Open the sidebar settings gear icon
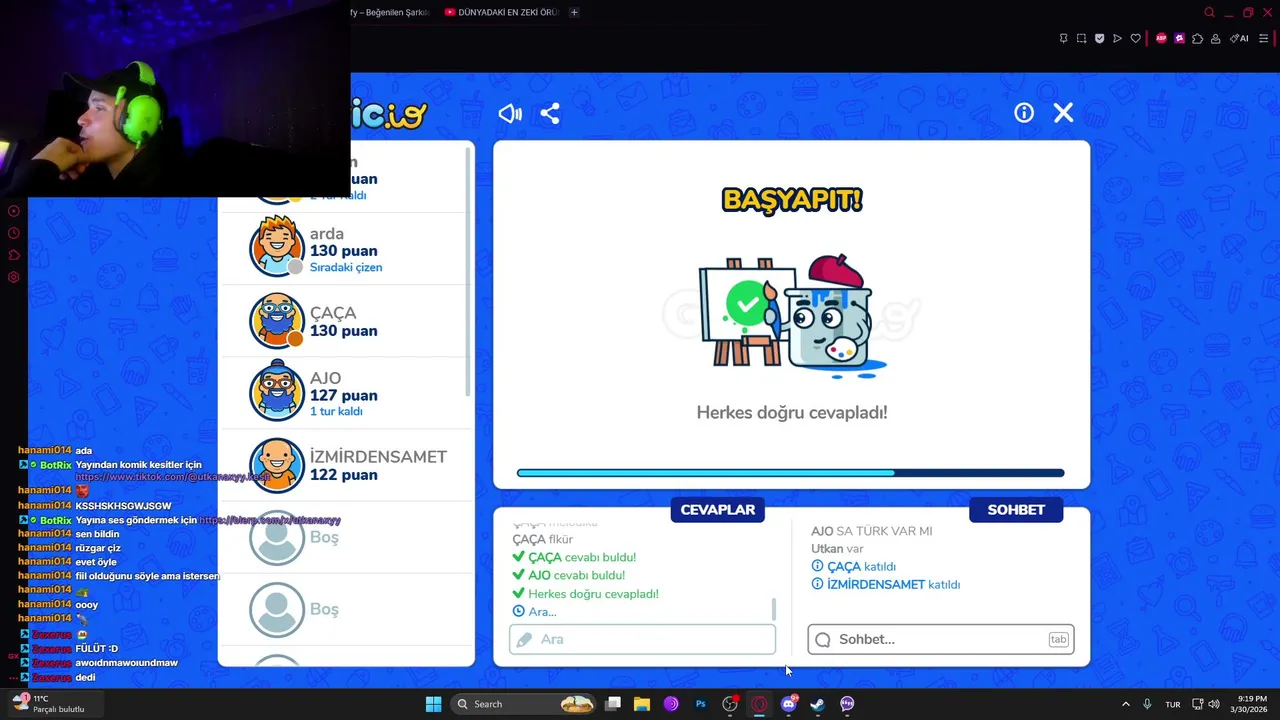The height and width of the screenshot is (720, 1280). (14, 277)
